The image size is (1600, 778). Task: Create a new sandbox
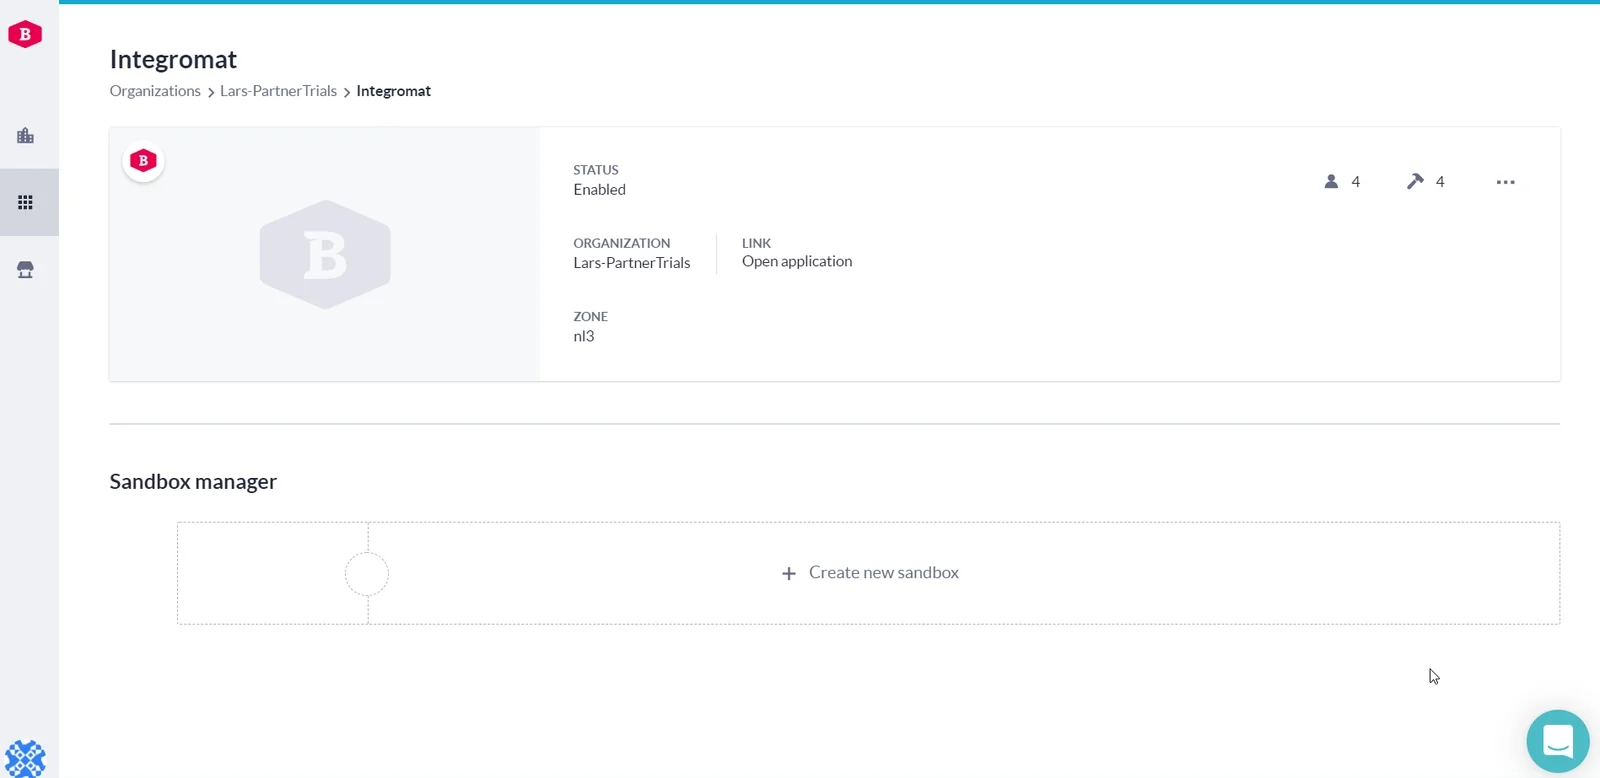(869, 573)
